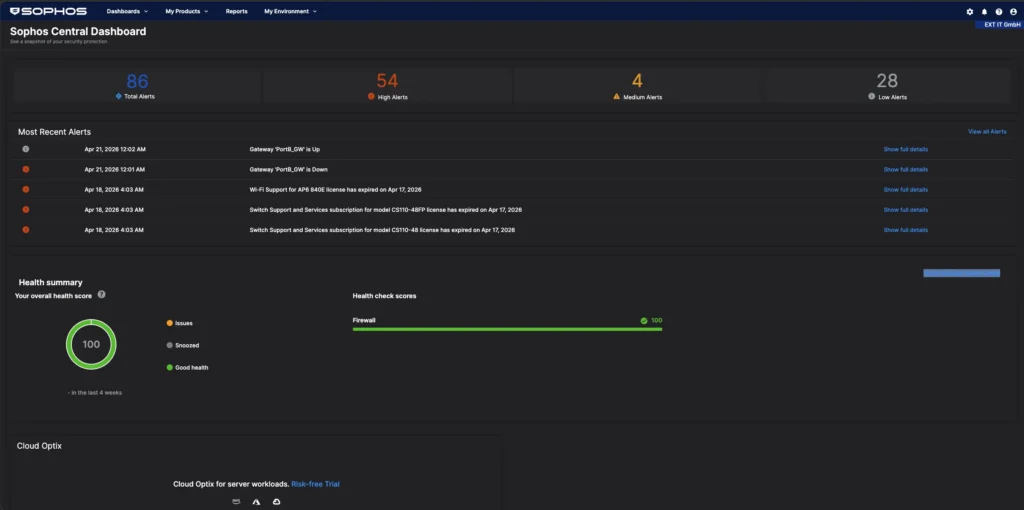Click the Azure icon under Cloud Optix
The width and height of the screenshot is (1024, 510).
(257, 502)
